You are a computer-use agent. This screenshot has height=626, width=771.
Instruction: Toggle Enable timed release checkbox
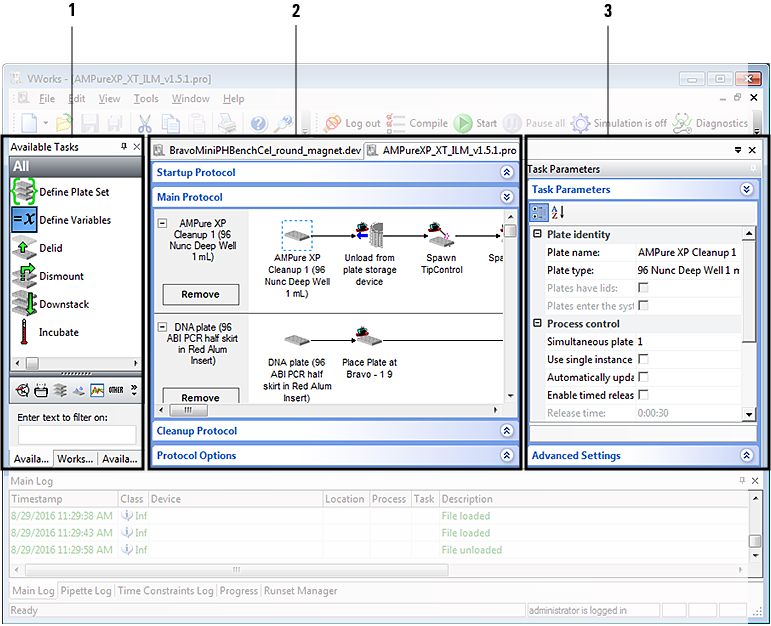pos(643,395)
